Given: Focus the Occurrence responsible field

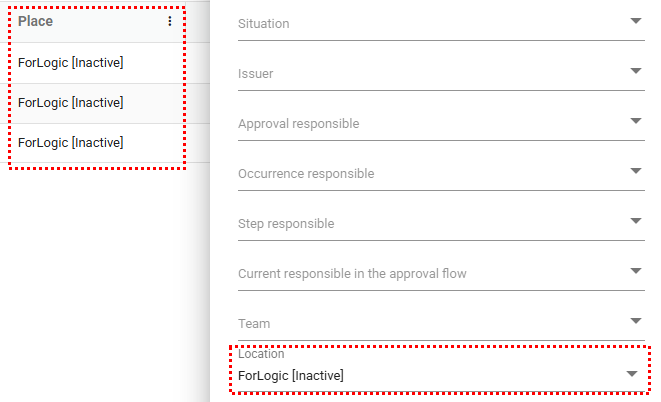Looking at the screenshot, I should [420, 173].
